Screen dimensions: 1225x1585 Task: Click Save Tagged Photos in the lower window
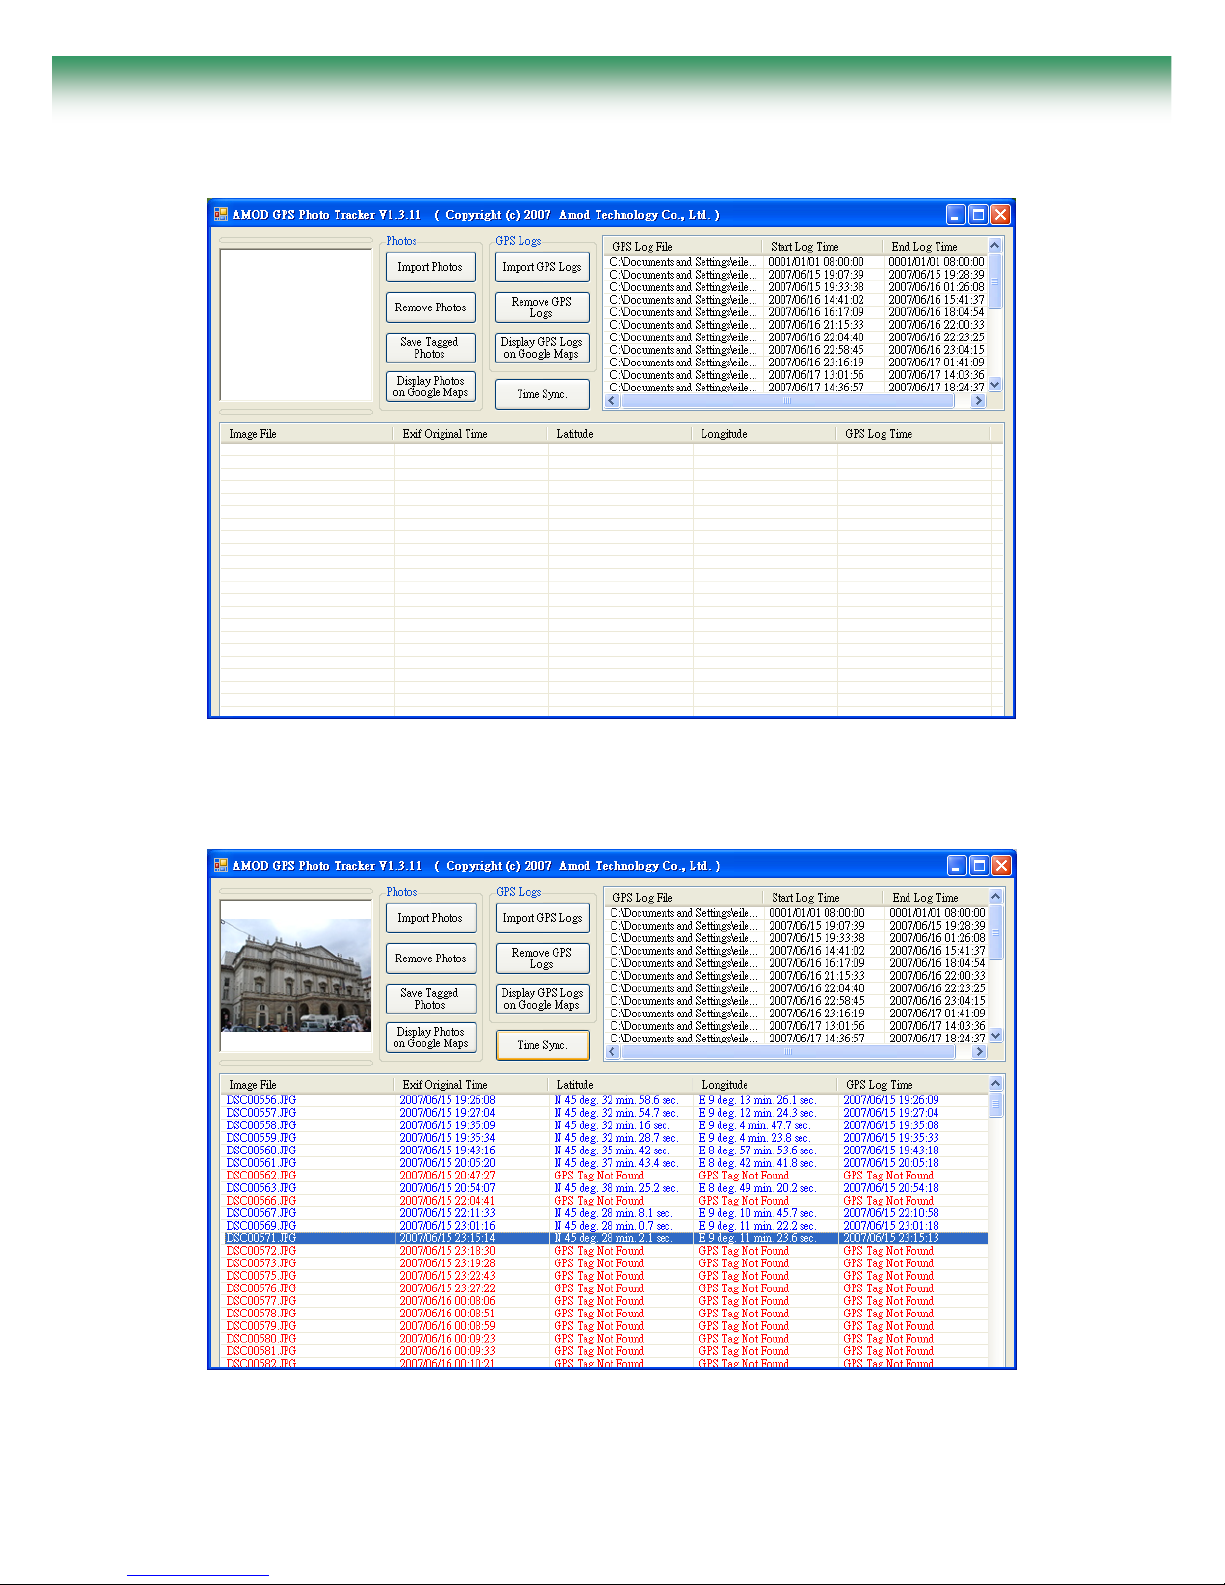point(431,998)
